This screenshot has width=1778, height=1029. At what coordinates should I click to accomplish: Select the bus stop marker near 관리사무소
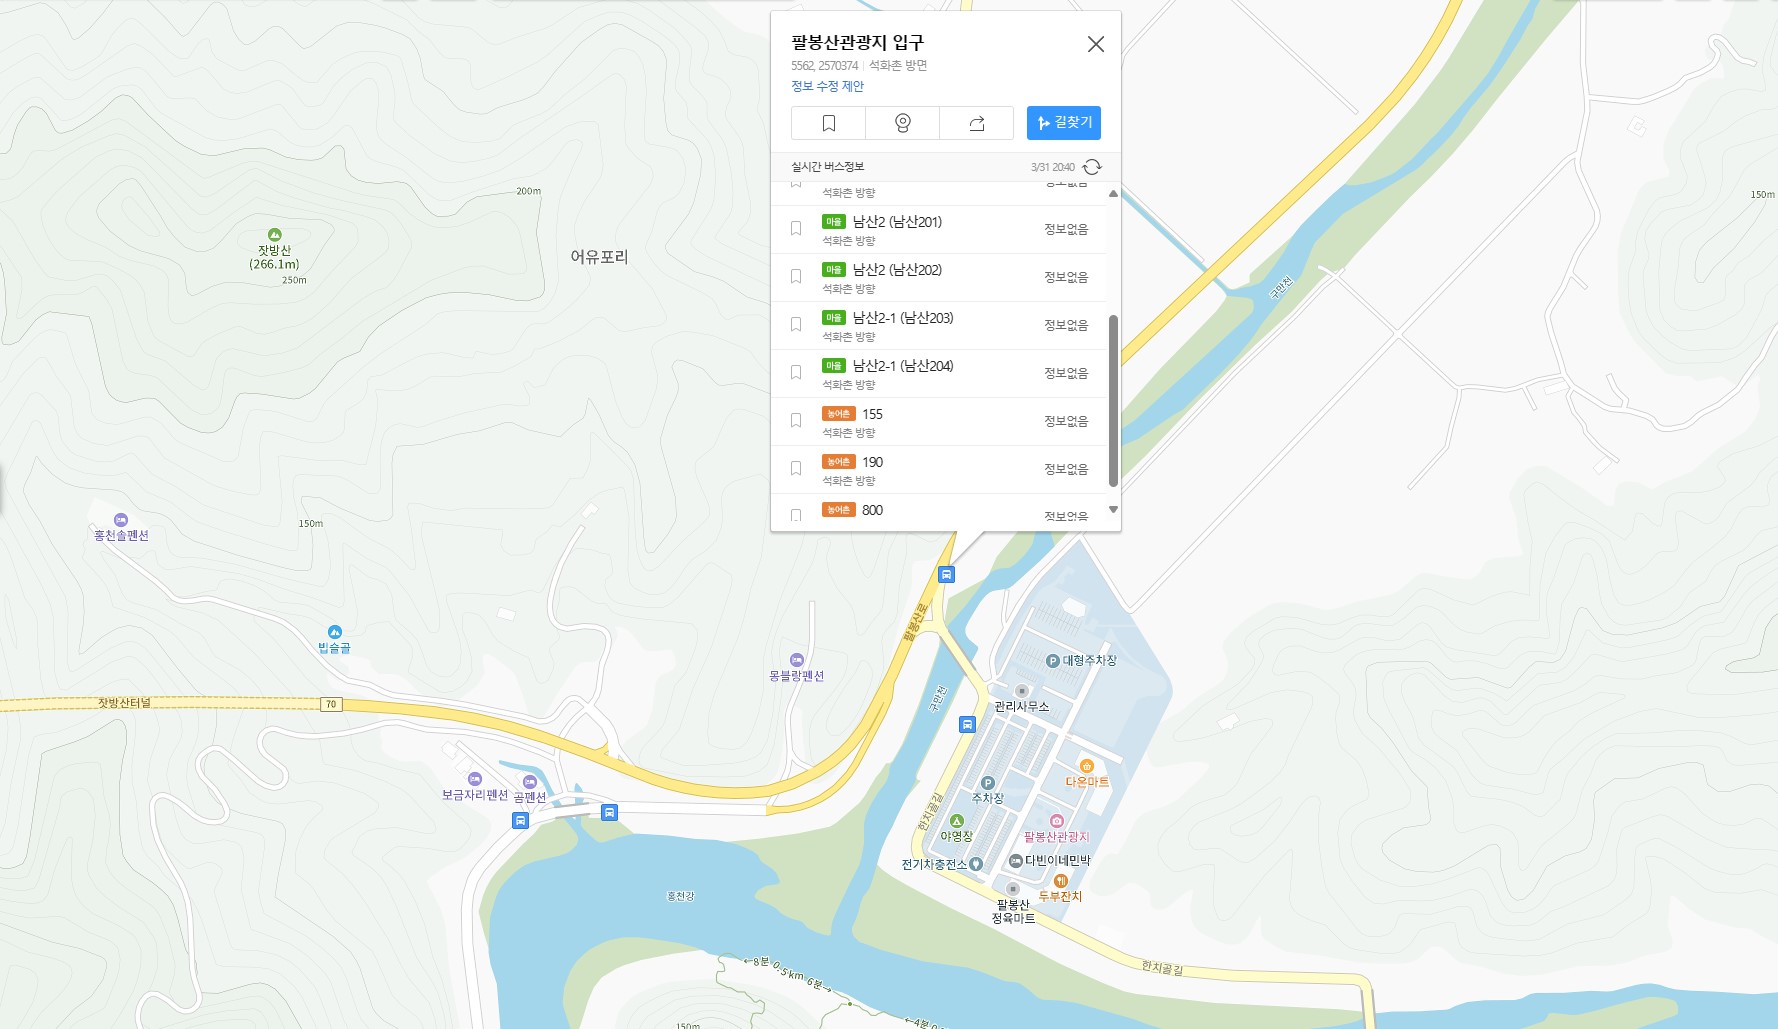coord(967,725)
